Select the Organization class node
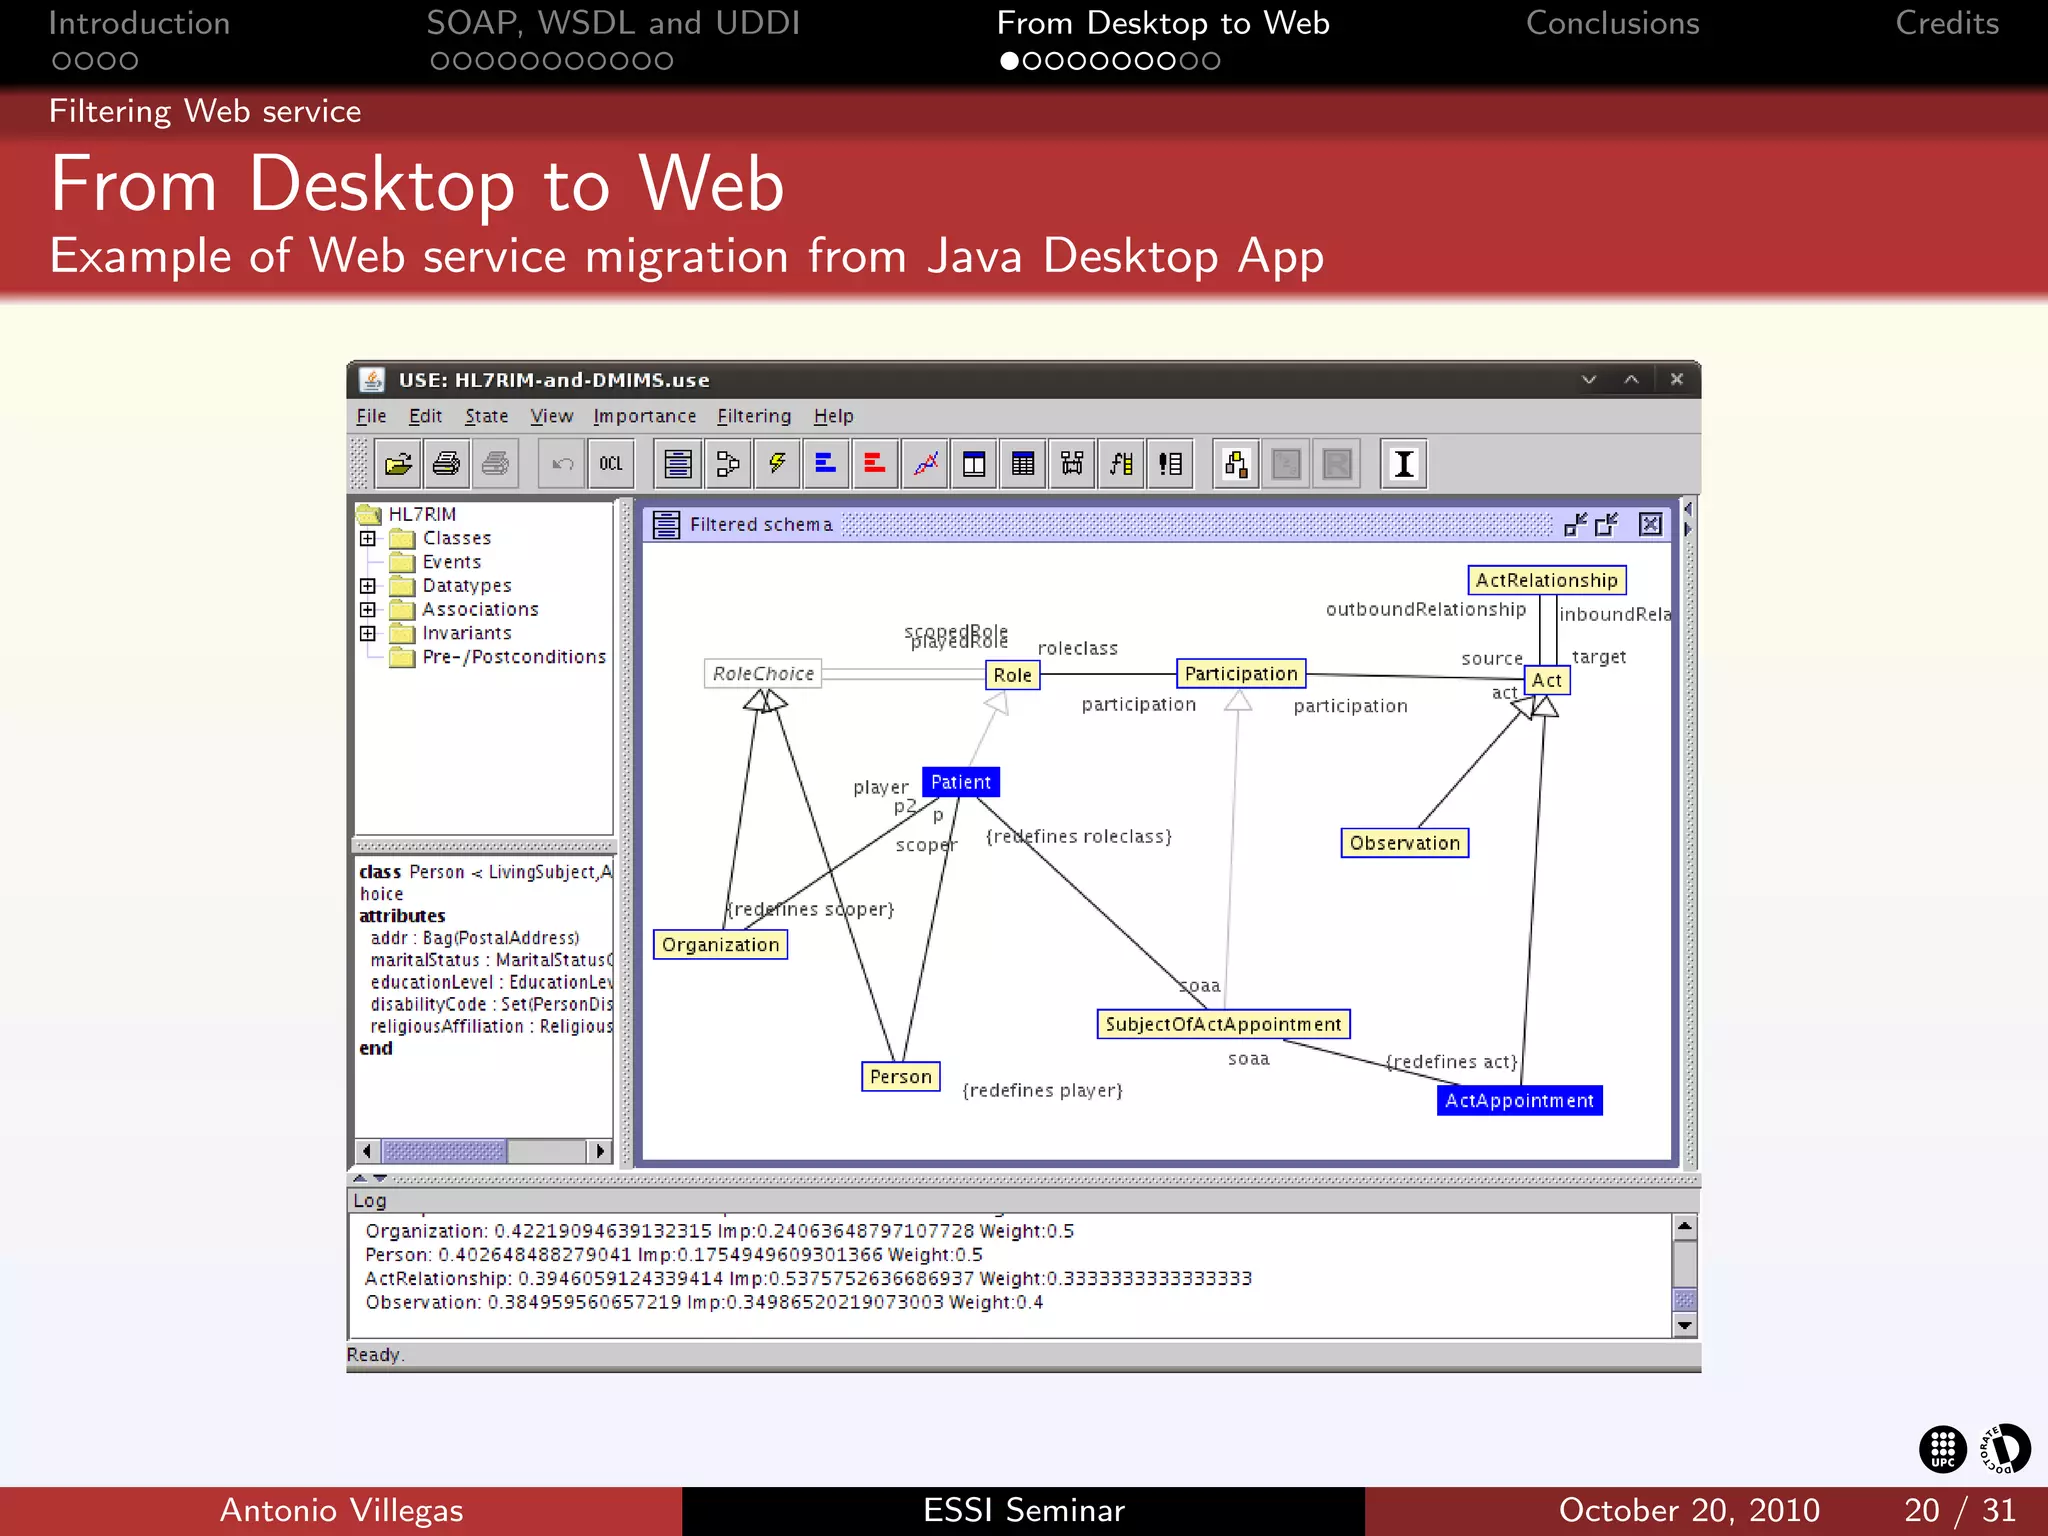This screenshot has height=1536, width=2048. click(720, 945)
